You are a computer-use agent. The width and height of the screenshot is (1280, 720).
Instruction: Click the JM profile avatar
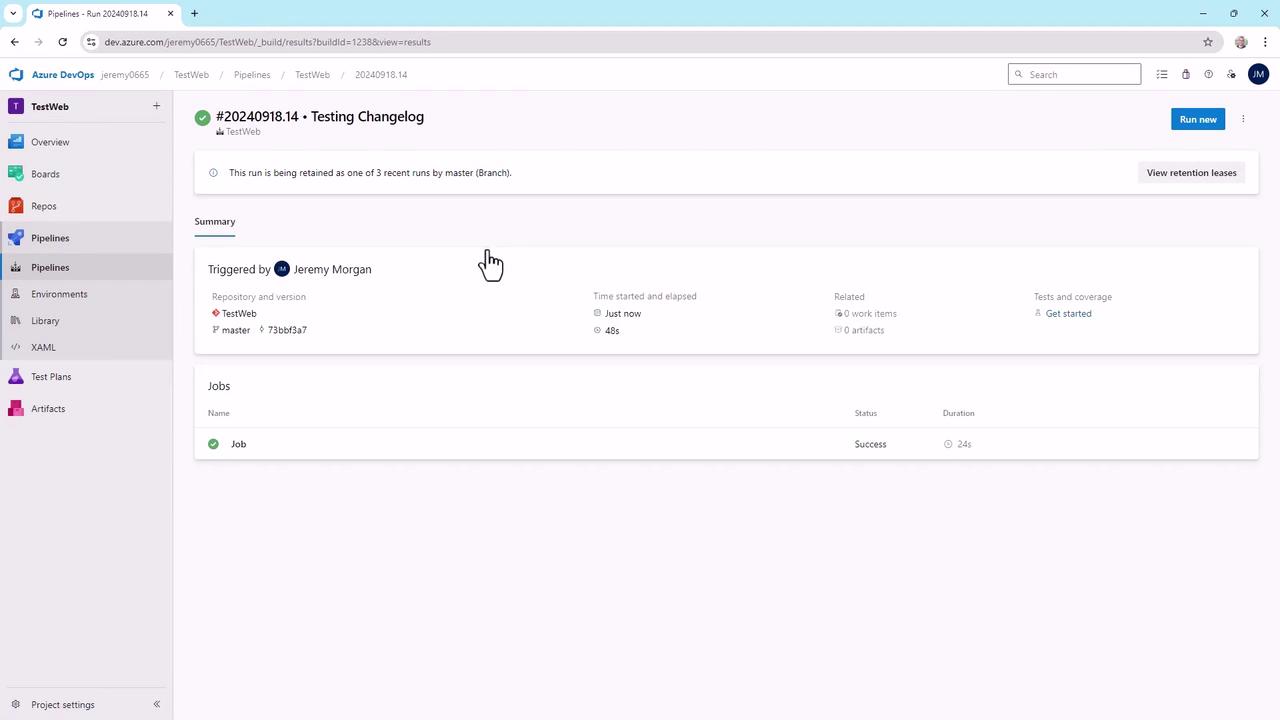coord(1258,74)
